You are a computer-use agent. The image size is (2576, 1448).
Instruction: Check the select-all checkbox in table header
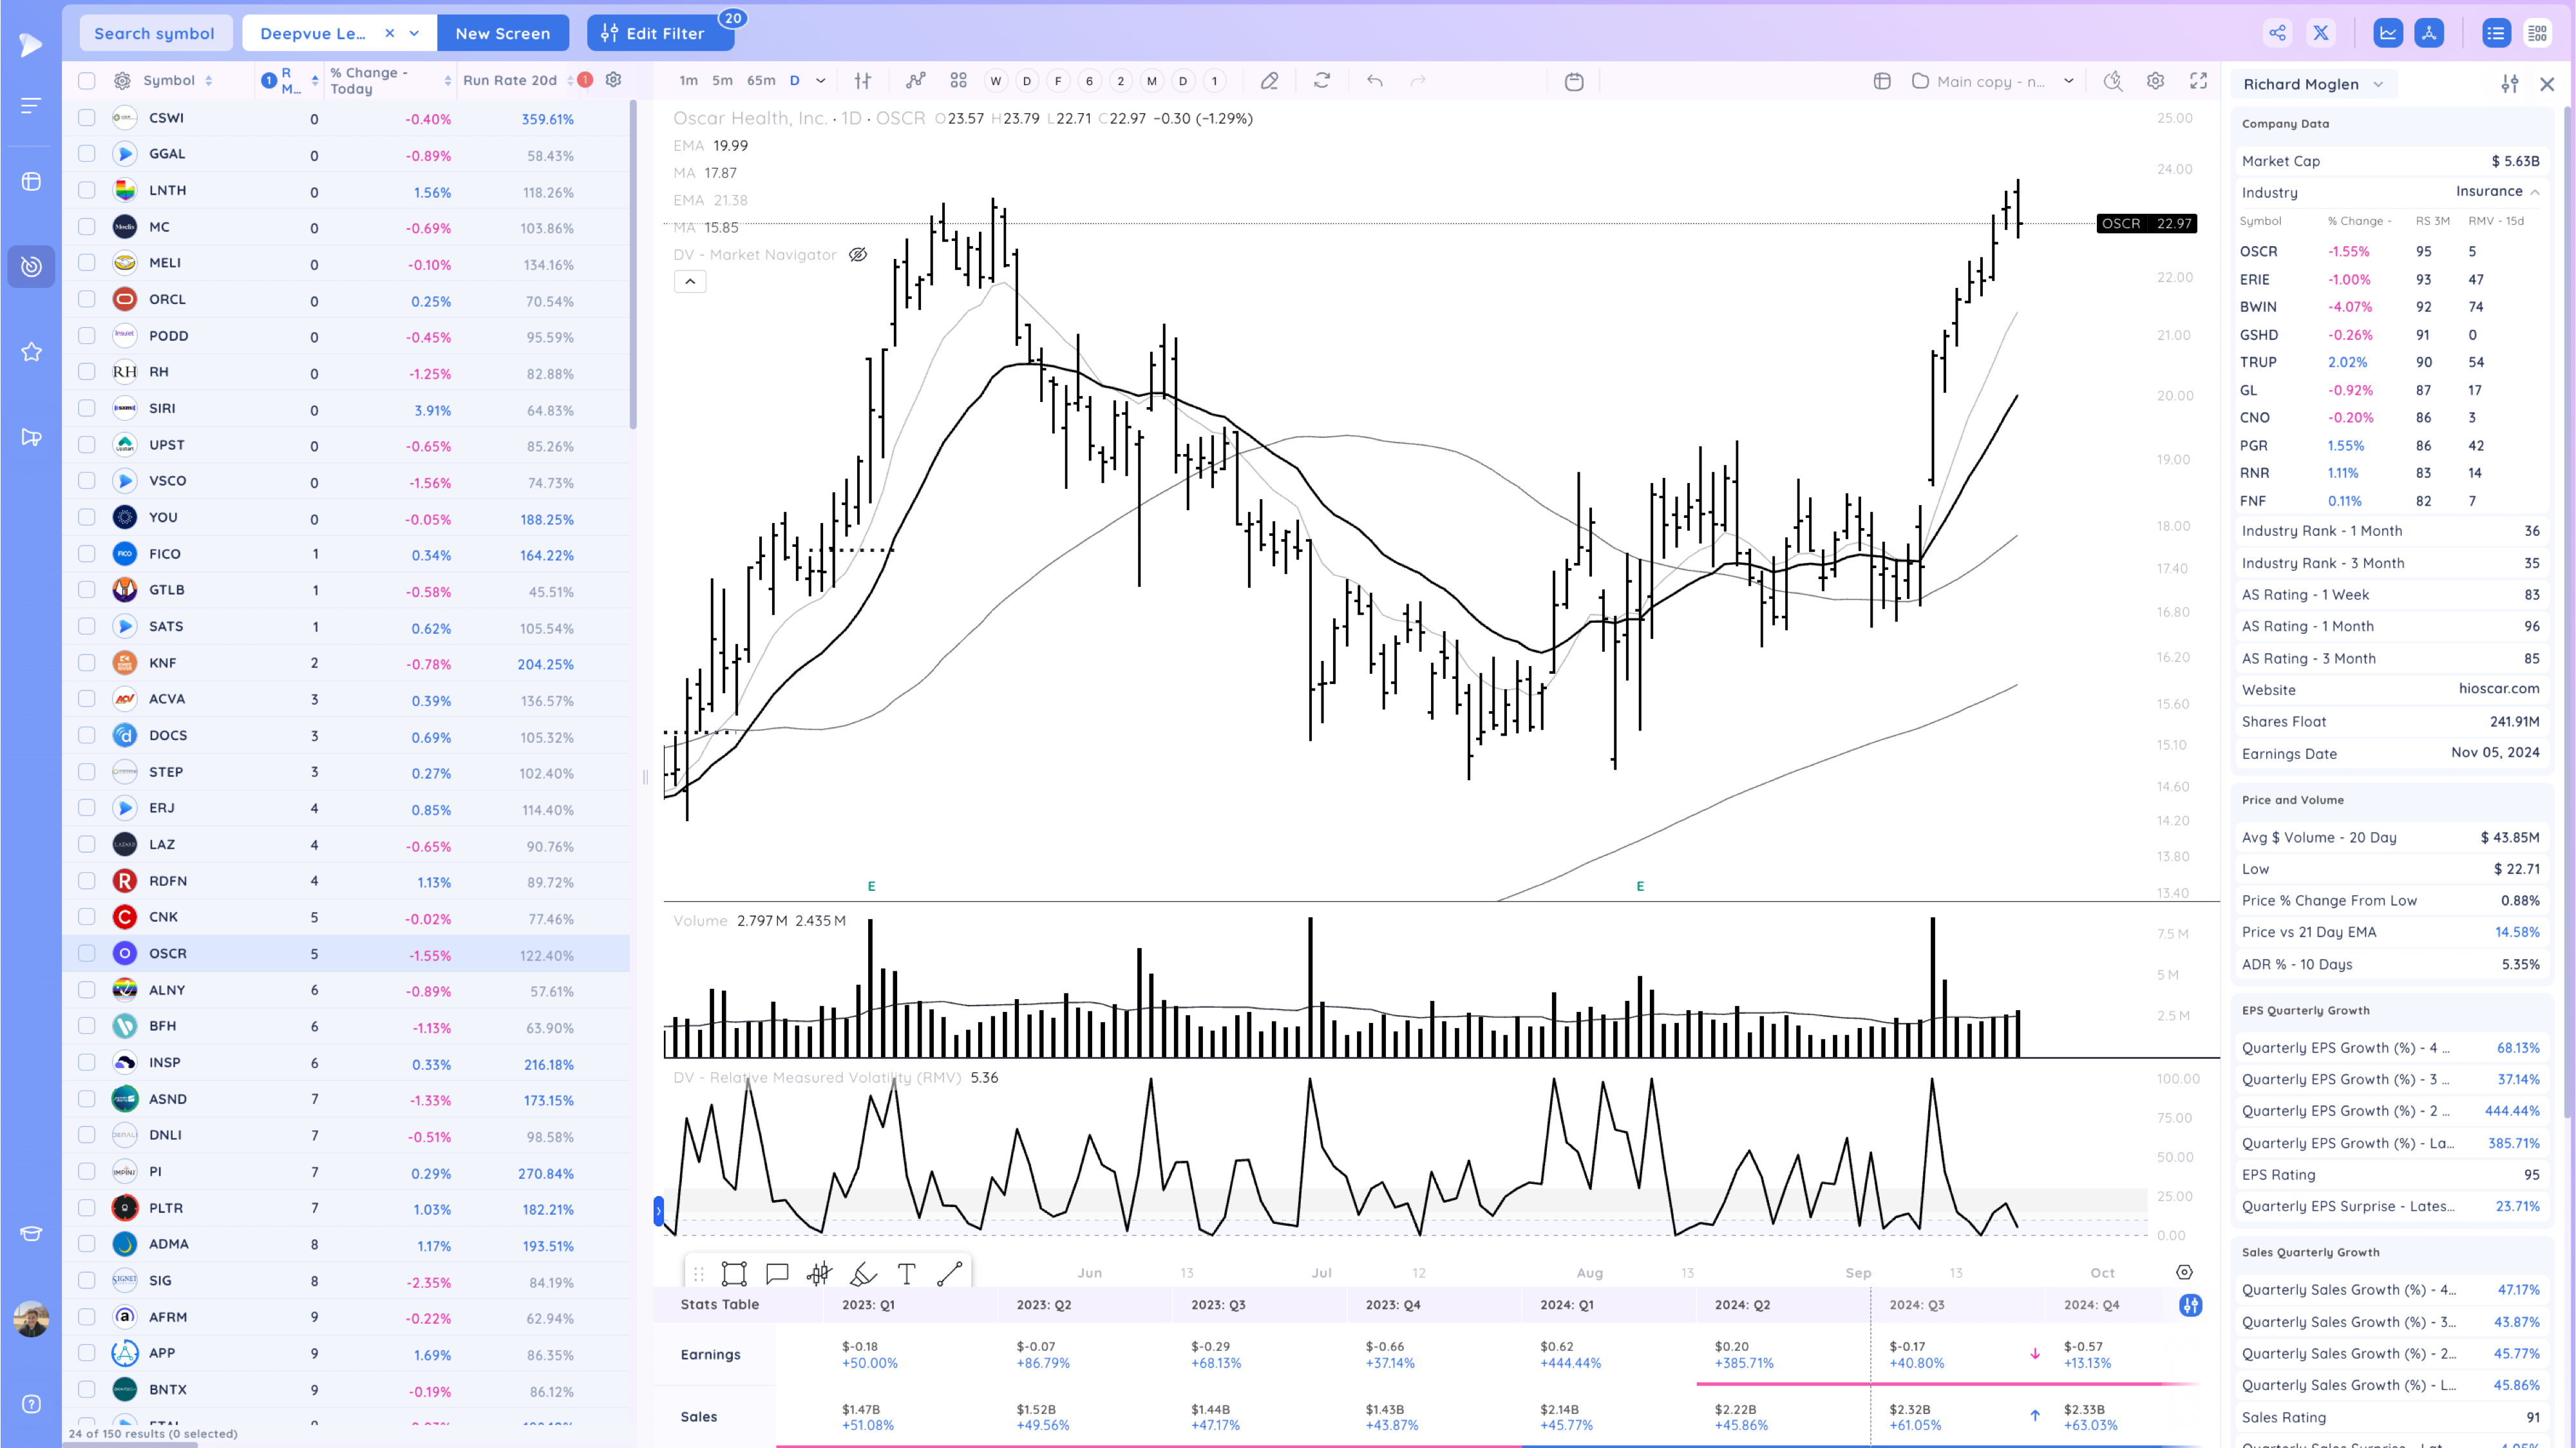[x=87, y=81]
